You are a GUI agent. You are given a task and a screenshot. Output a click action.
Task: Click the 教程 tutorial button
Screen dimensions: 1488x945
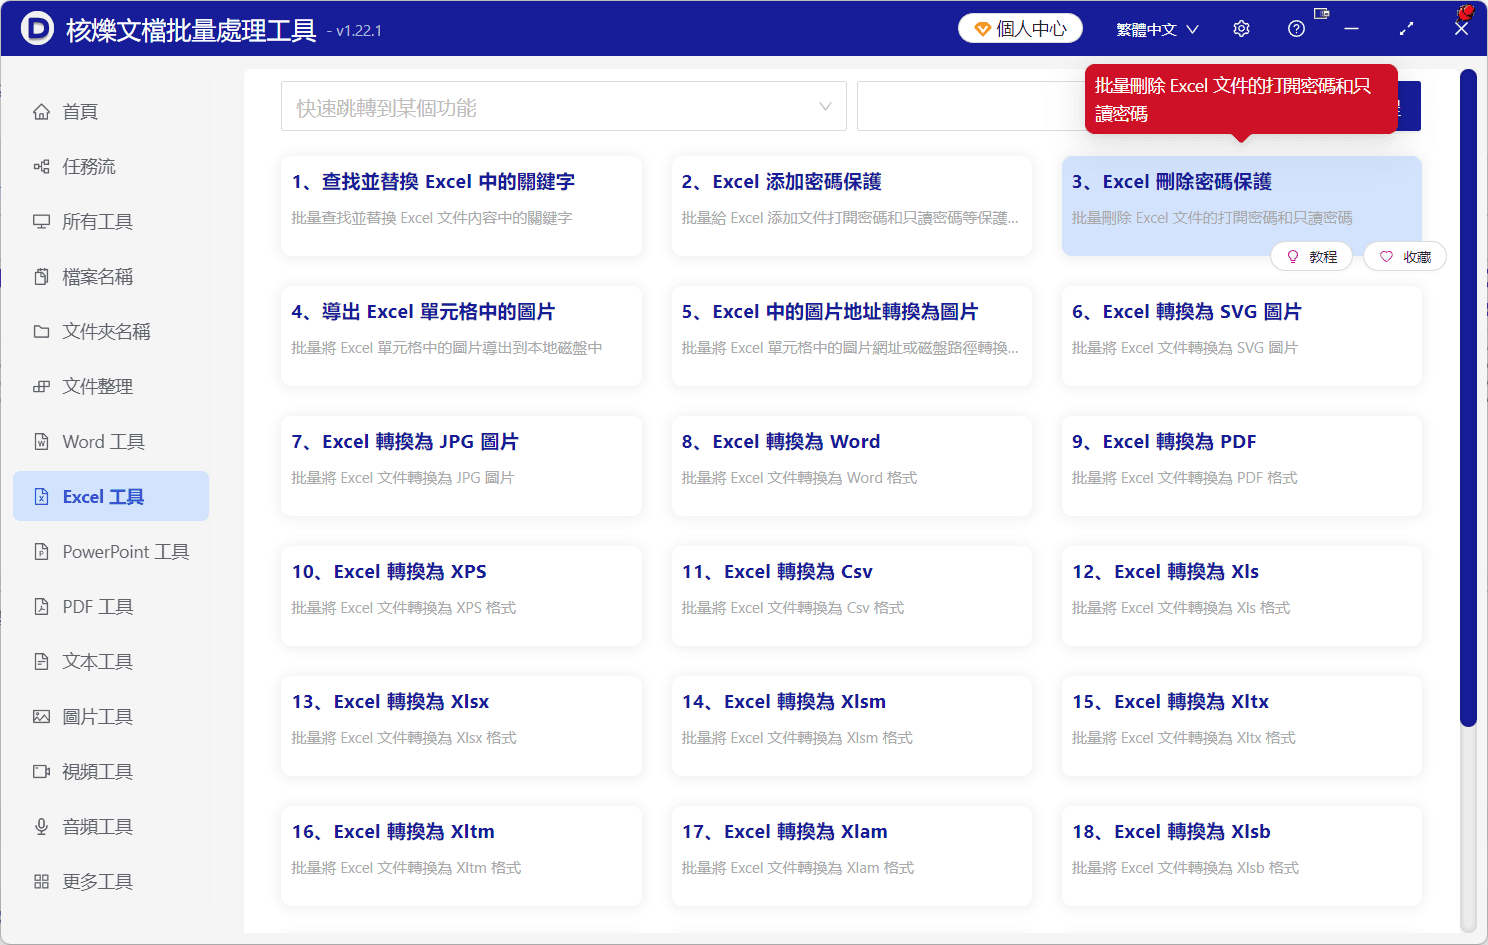pos(1311,256)
